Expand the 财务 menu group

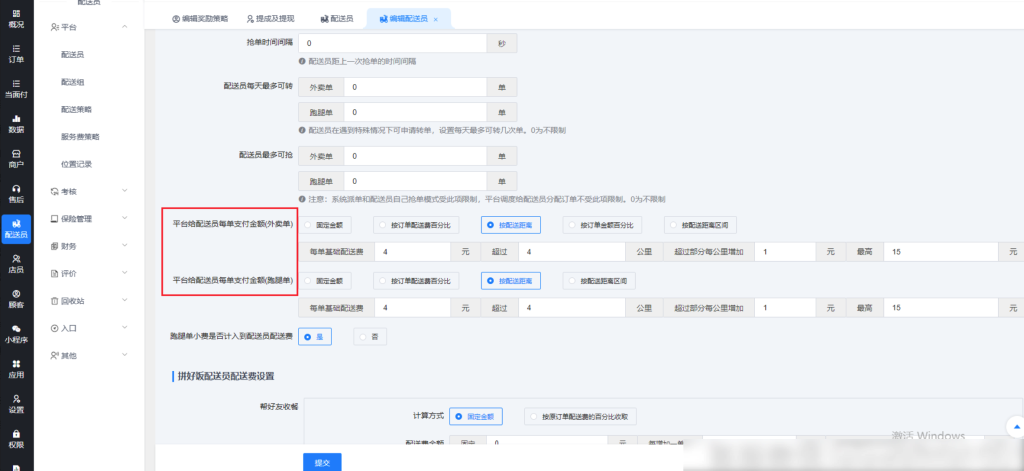pos(90,246)
